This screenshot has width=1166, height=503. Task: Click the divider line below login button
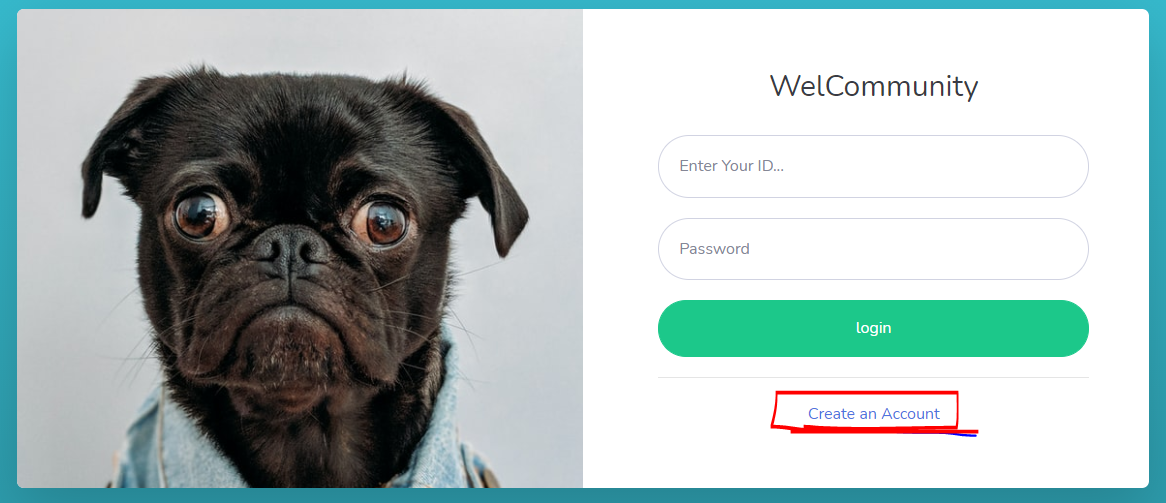pos(873,377)
